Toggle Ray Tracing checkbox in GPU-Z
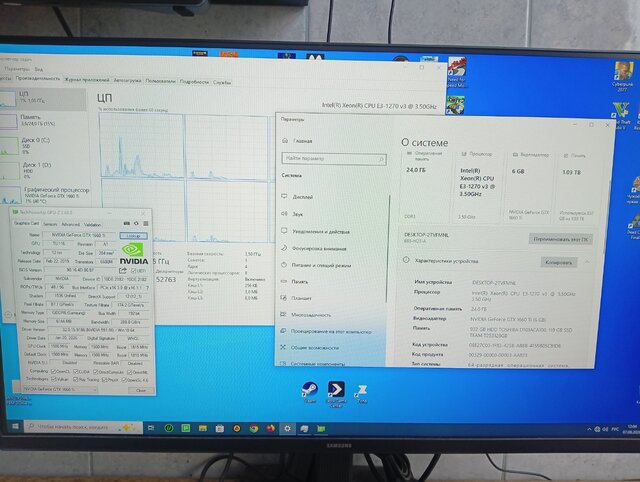 (x=76, y=380)
